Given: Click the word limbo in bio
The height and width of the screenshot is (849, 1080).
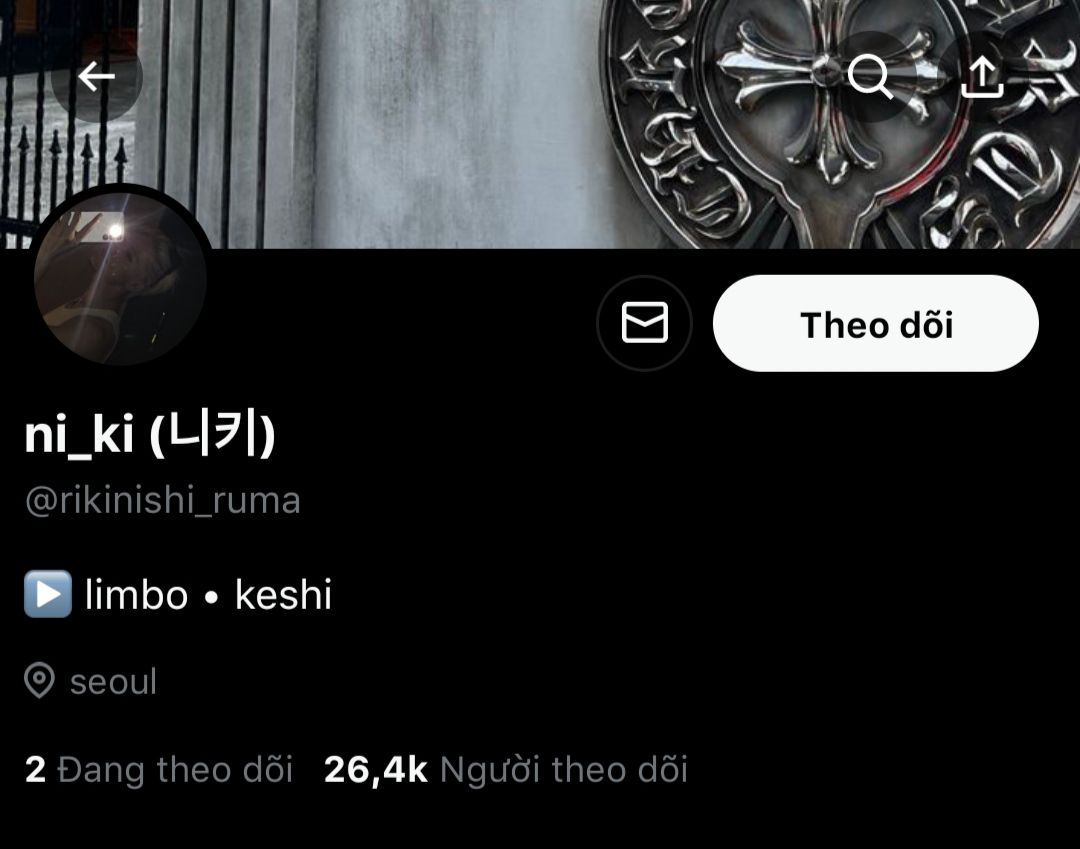Looking at the screenshot, I should [136, 594].
